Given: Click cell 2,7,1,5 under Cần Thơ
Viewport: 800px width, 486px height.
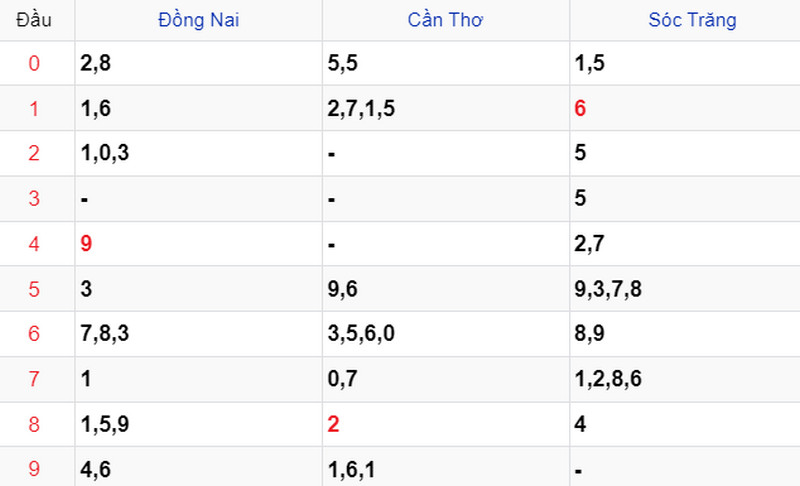Looking at the screenshot, I should point(361,109).
